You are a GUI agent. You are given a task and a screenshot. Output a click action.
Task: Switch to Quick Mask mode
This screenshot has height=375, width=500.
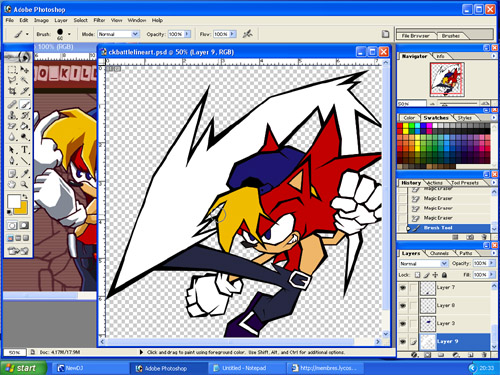coord(24,226)
